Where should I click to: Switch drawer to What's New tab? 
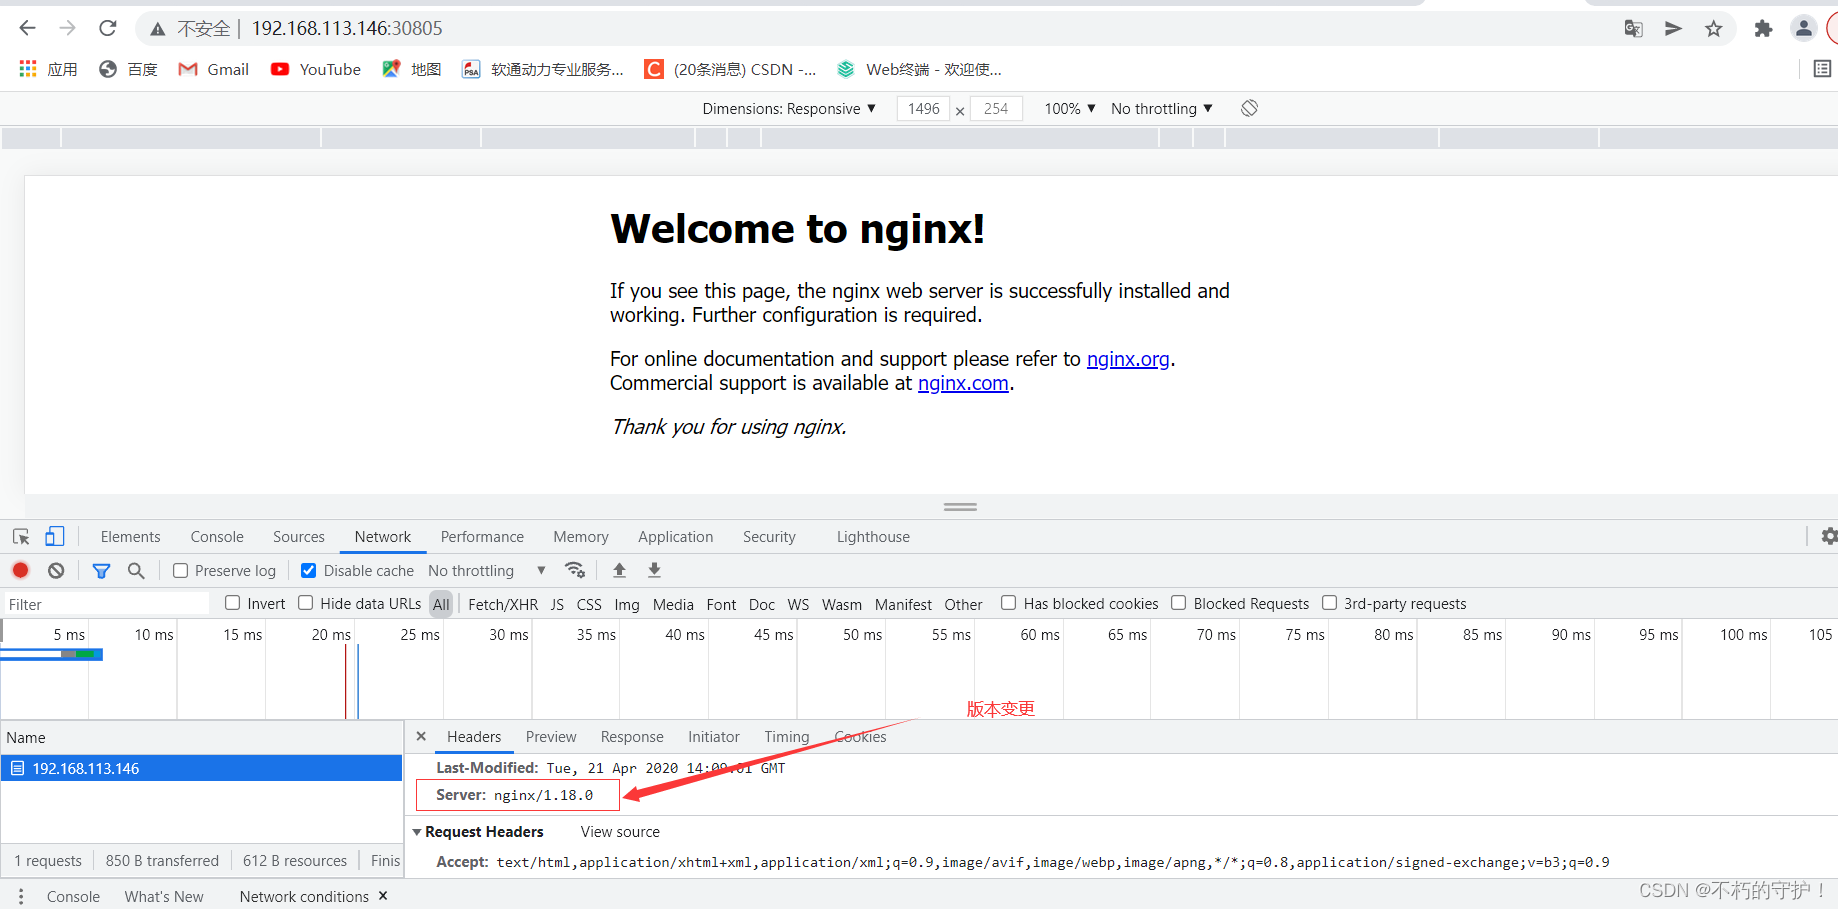point(164,897)
